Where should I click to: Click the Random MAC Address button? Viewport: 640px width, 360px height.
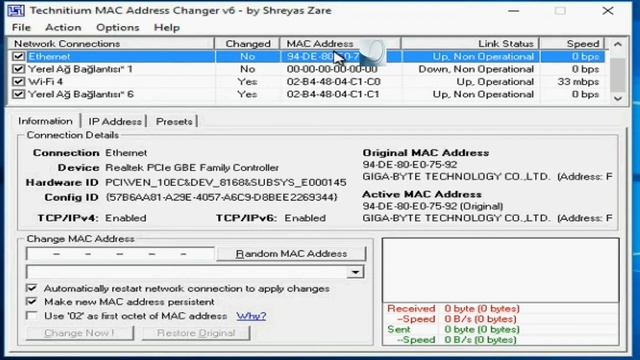tap(291, 253)
